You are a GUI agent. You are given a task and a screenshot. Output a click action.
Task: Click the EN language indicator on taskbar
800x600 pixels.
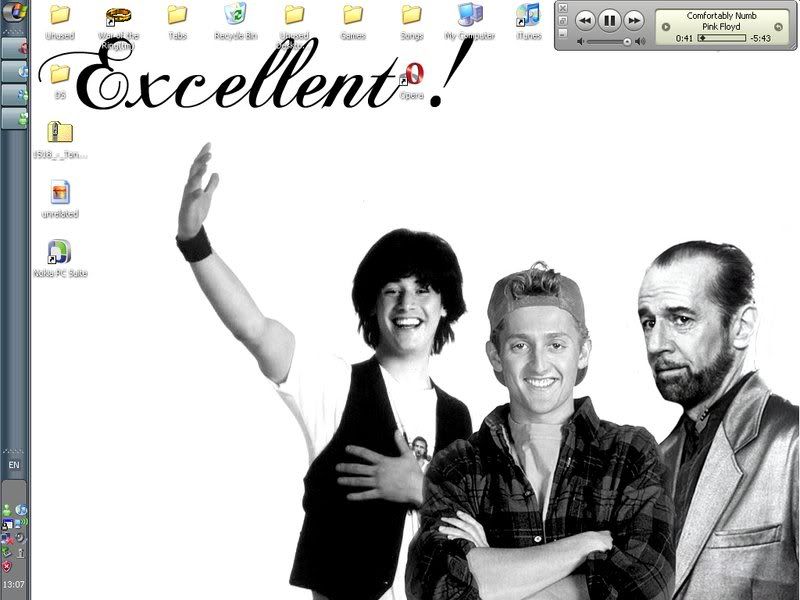(14, 466)
